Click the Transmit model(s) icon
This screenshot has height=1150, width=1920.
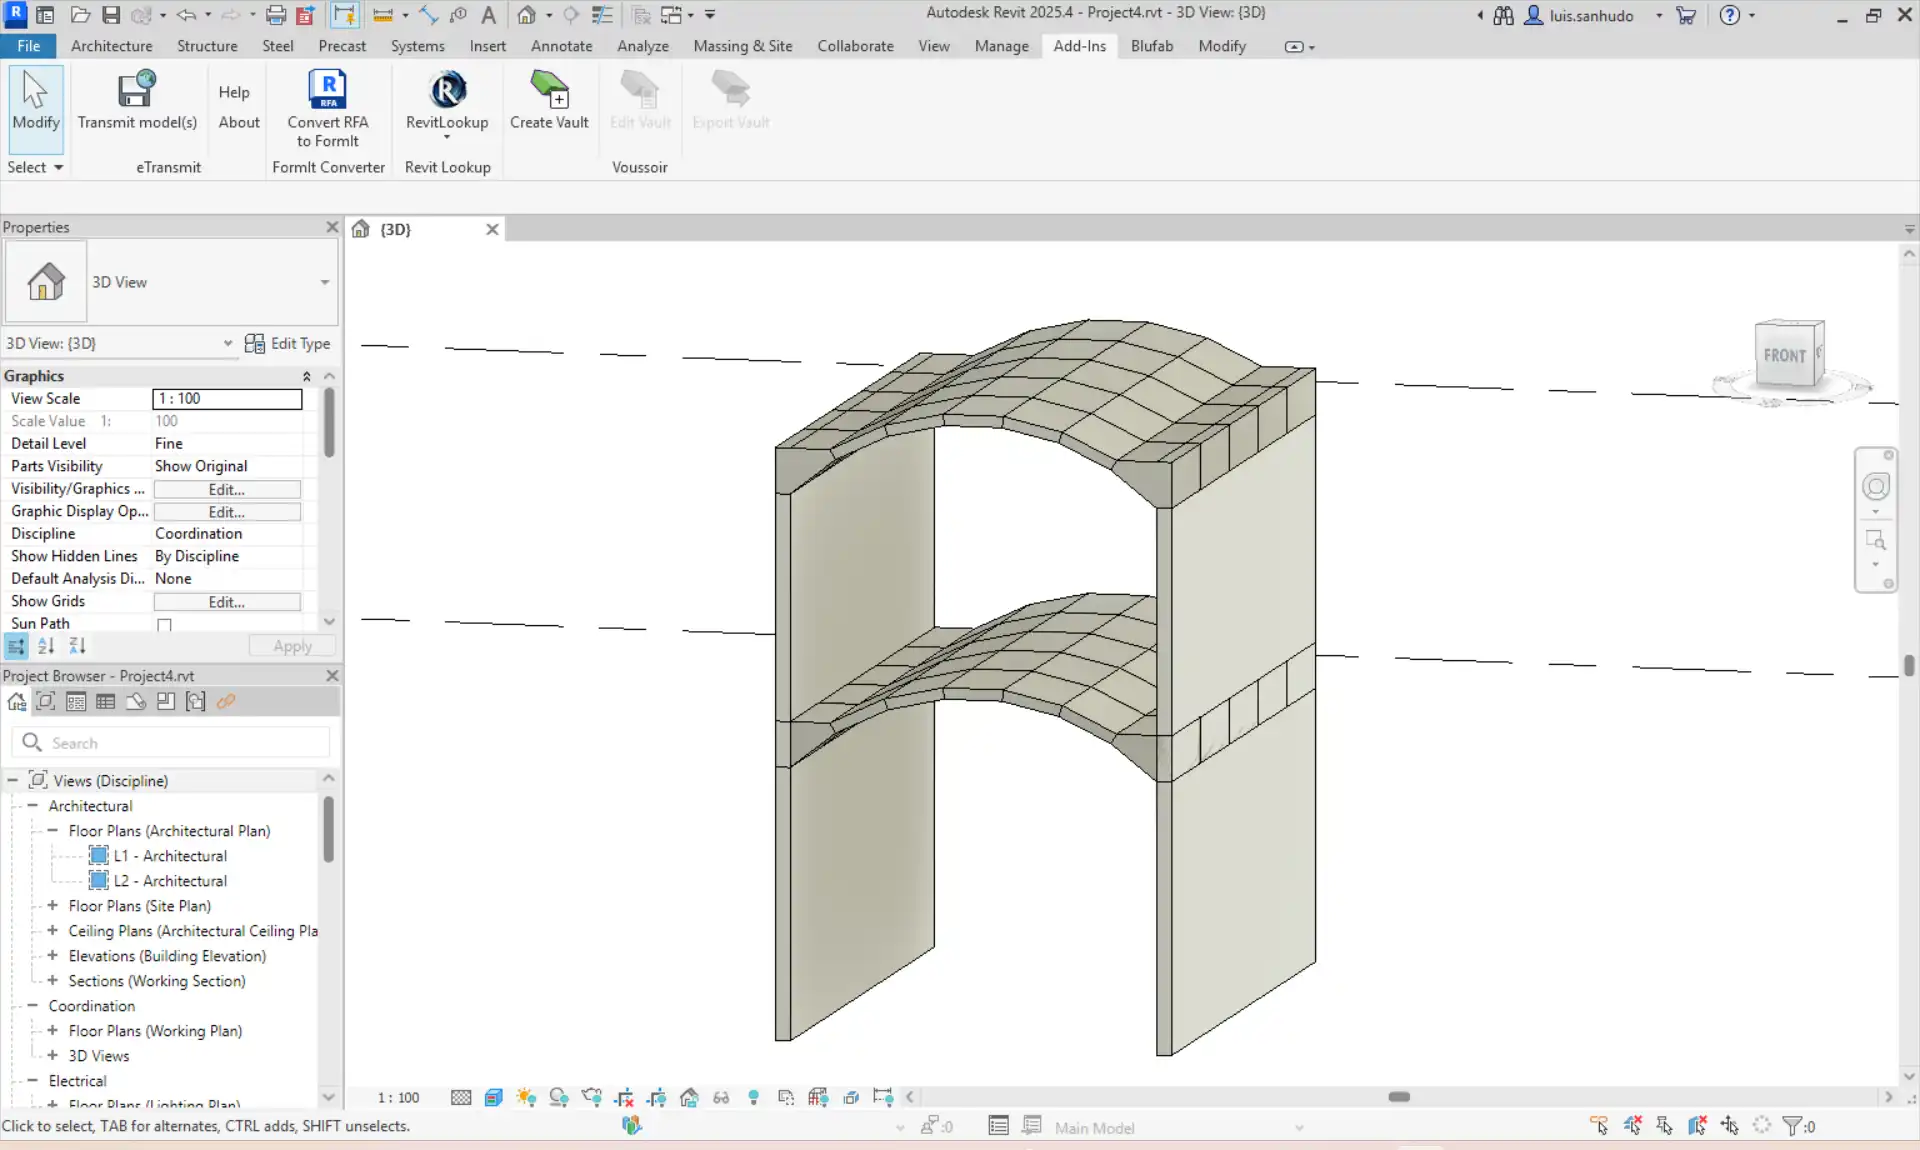coord(136,90)
